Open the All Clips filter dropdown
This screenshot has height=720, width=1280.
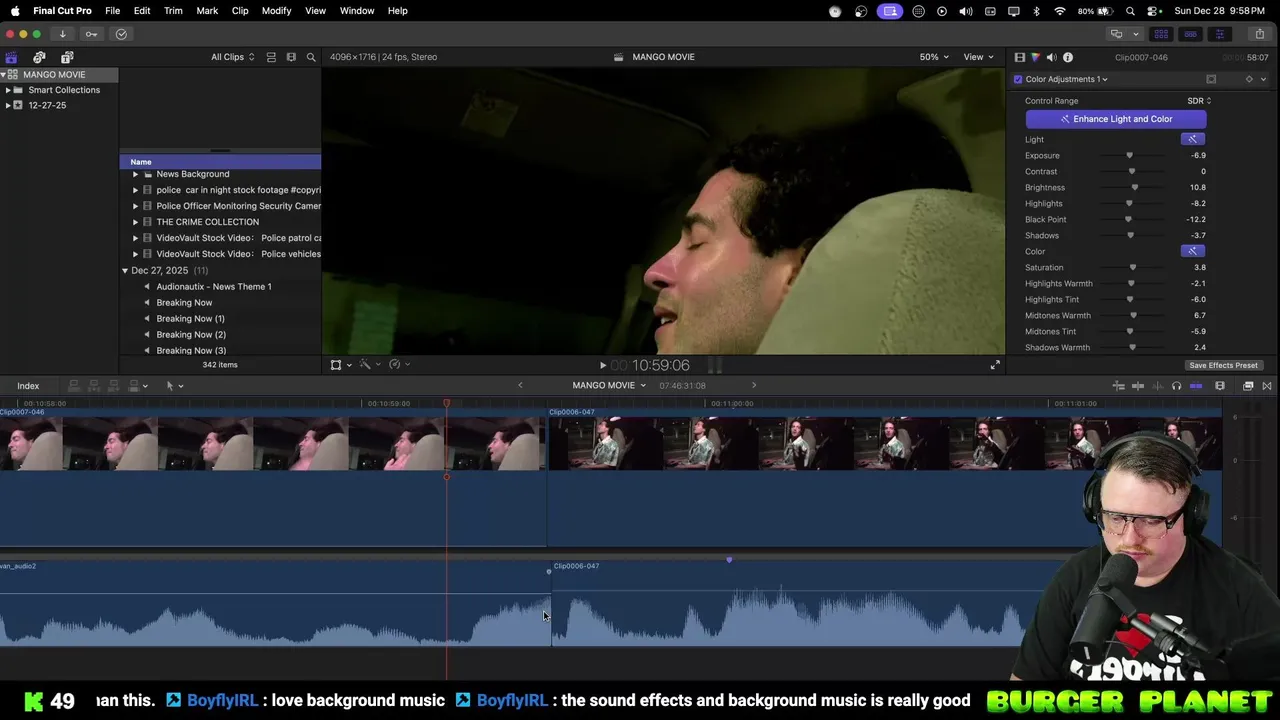click(232, 57)
